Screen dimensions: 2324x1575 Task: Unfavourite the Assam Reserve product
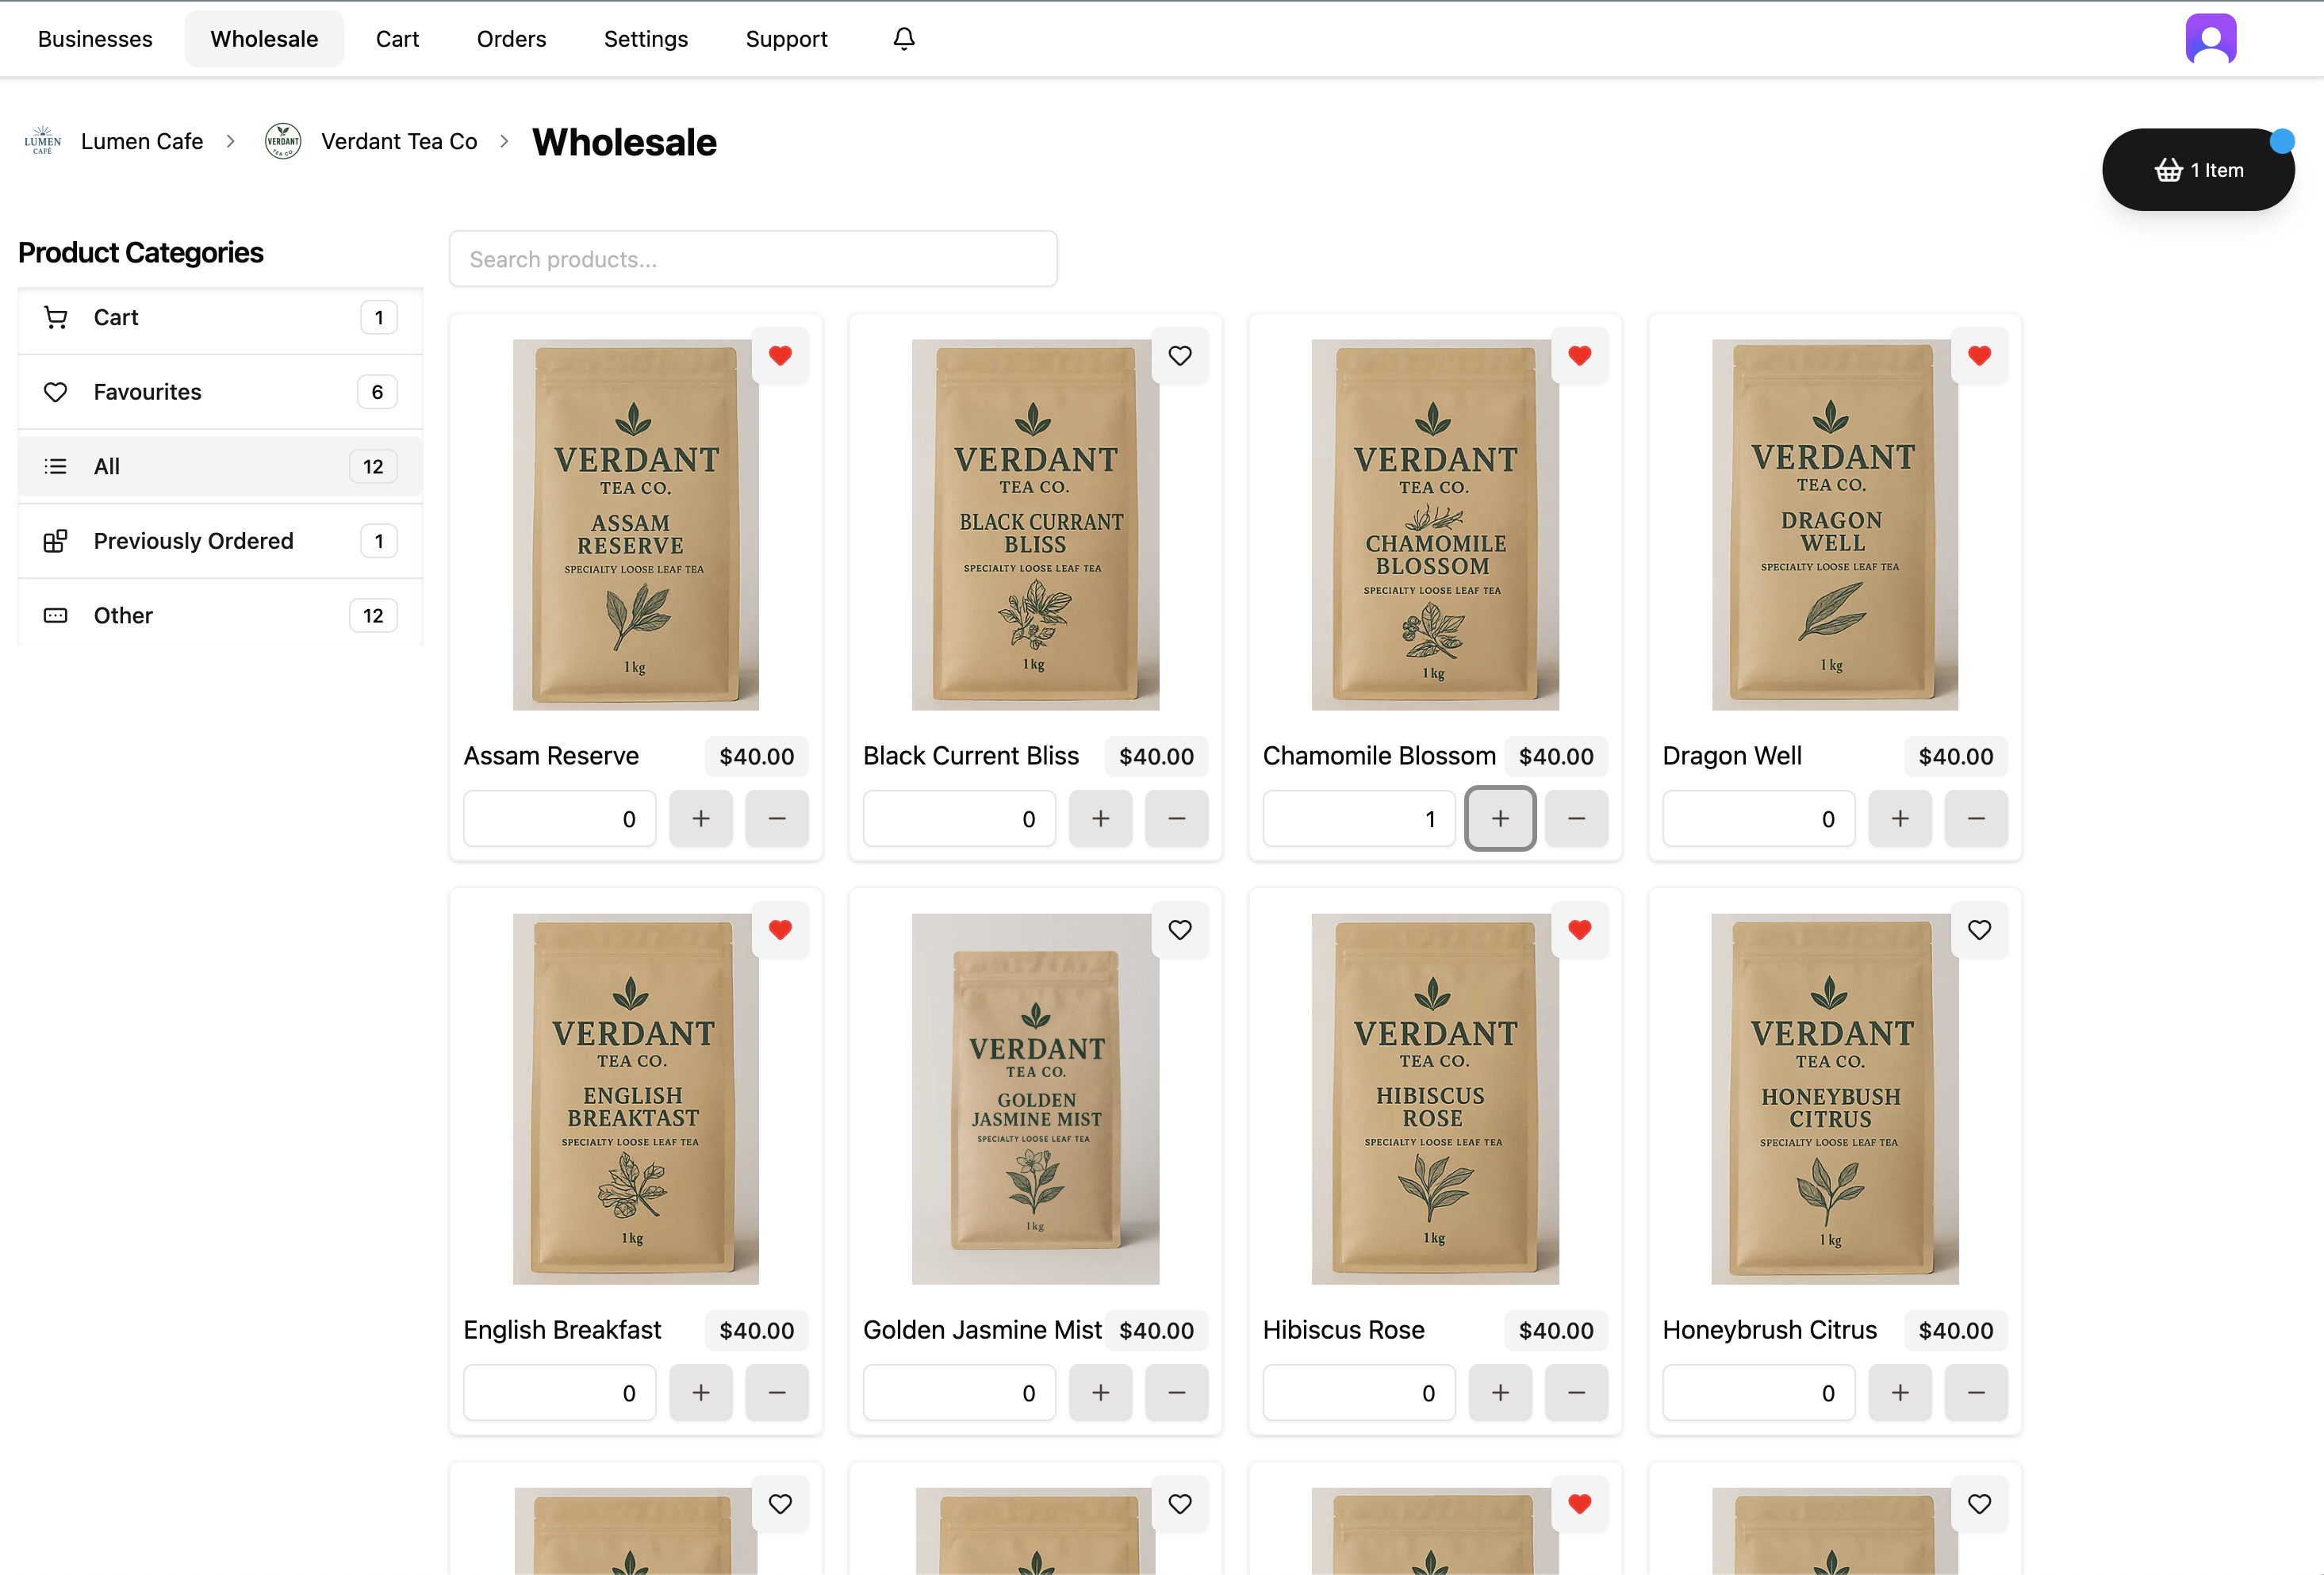click(x=780, y=356)
